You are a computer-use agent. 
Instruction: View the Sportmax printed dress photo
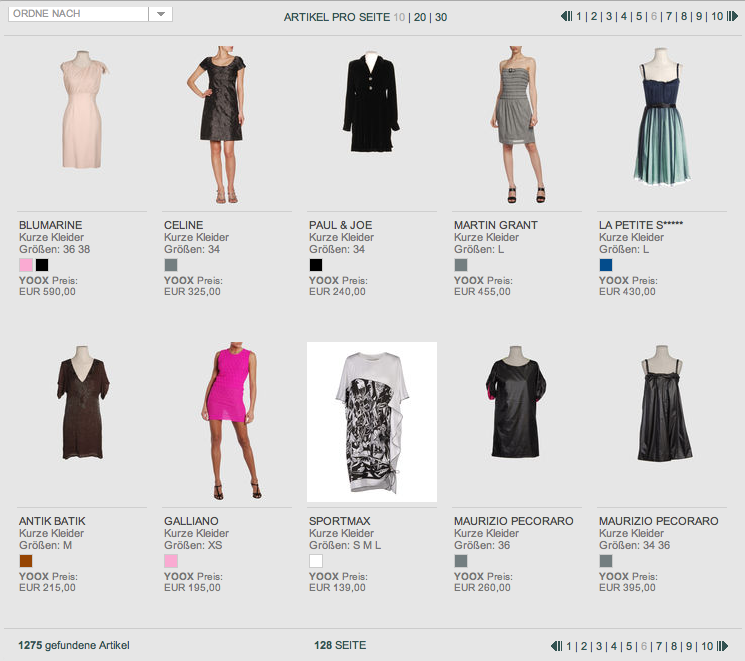(372, 422)
